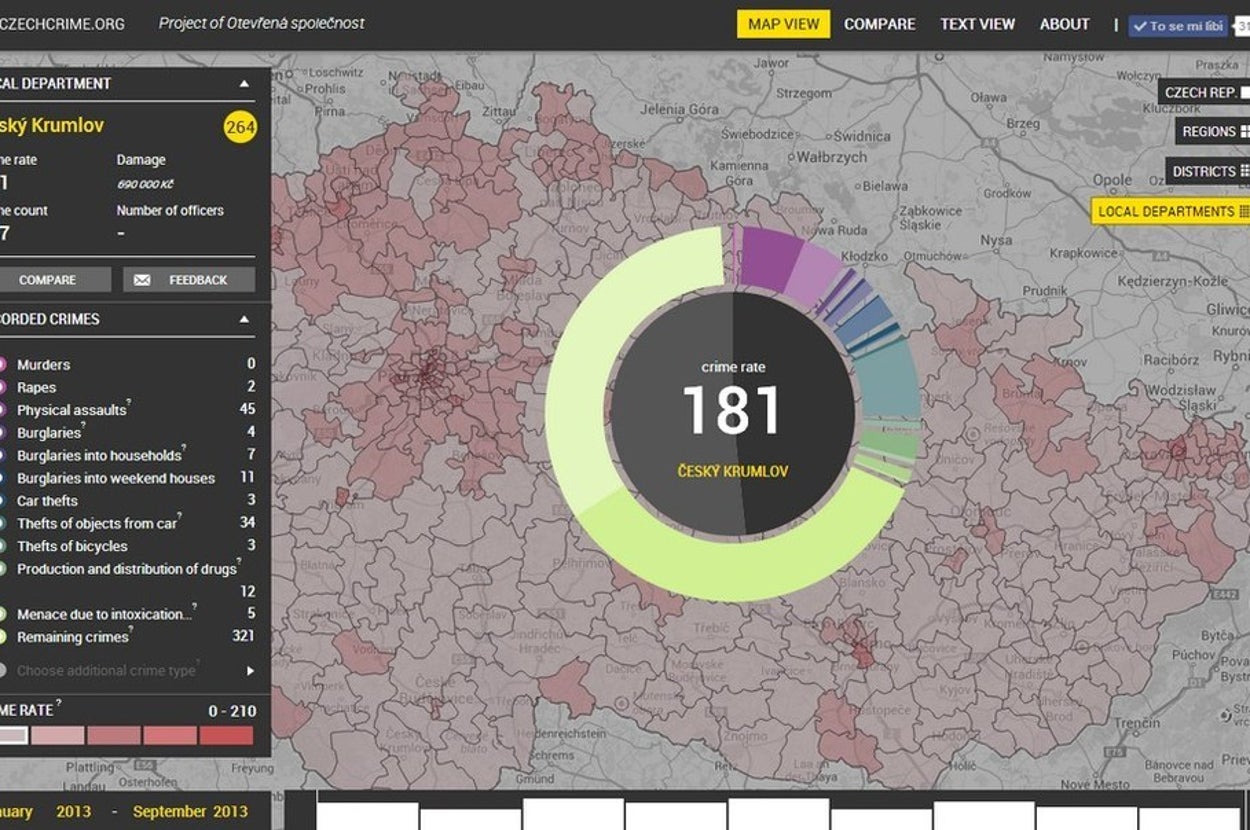Select the darkest red crime rate swatch

(226, 736)
